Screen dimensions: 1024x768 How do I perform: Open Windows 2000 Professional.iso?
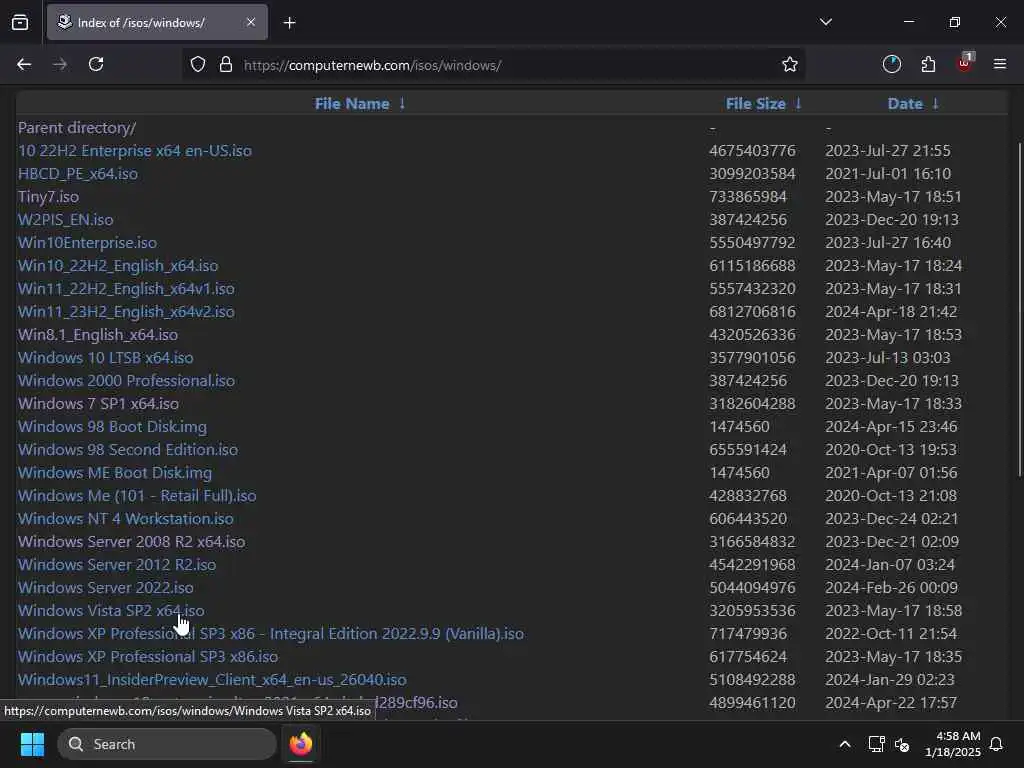click(x=126, y=380)
